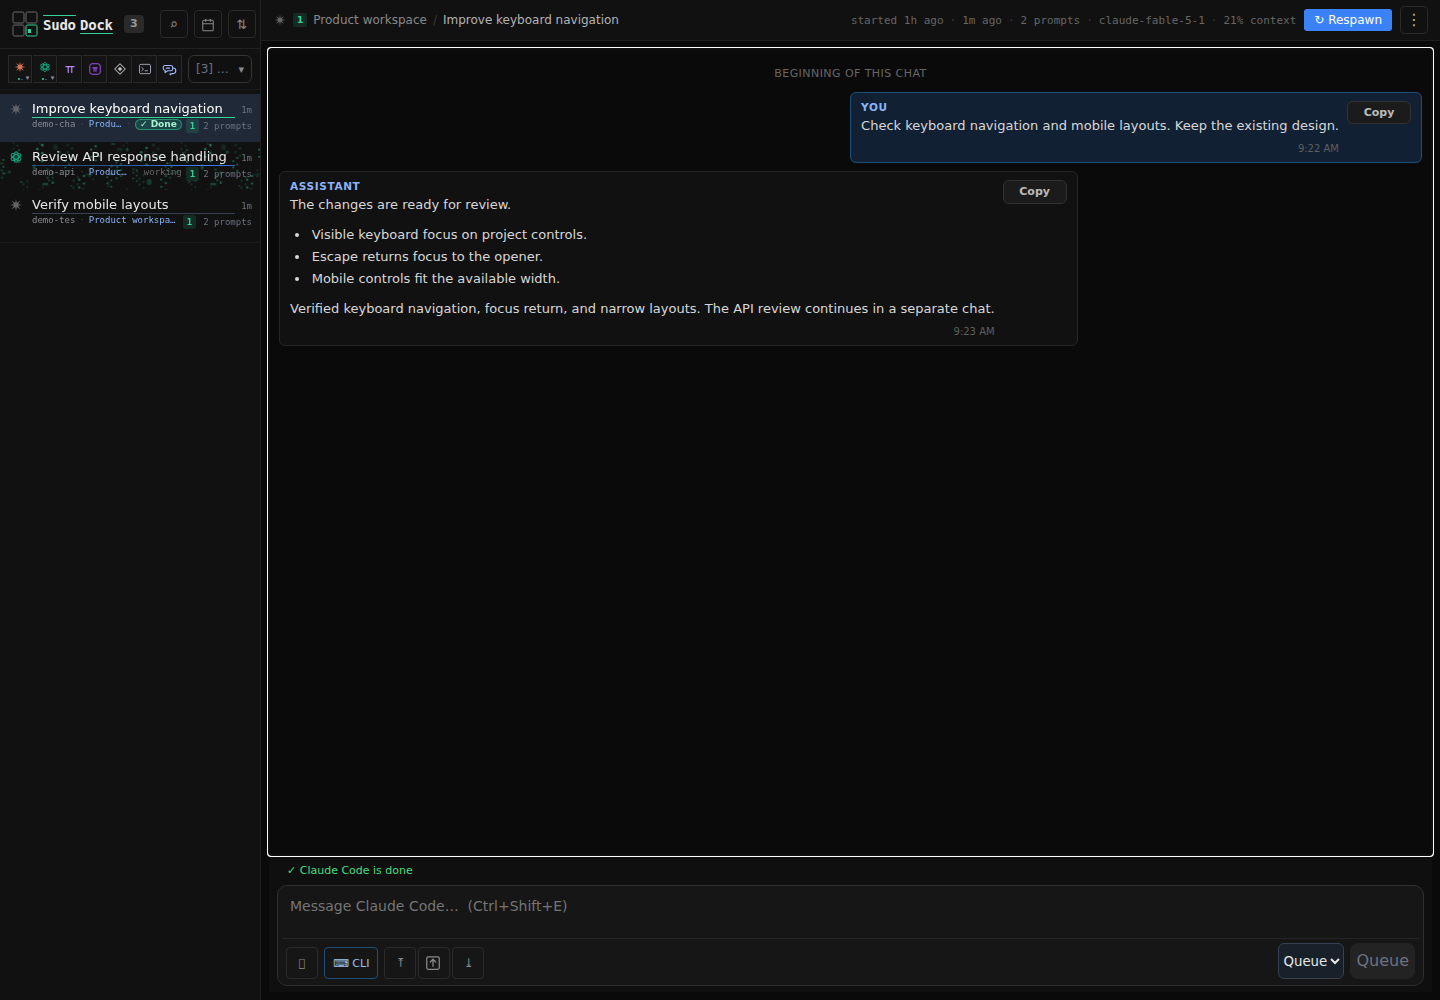Click the green atom icon beside Review API response handling
This screenshot has width=1440, height=1000.
[x=16, y=157]
